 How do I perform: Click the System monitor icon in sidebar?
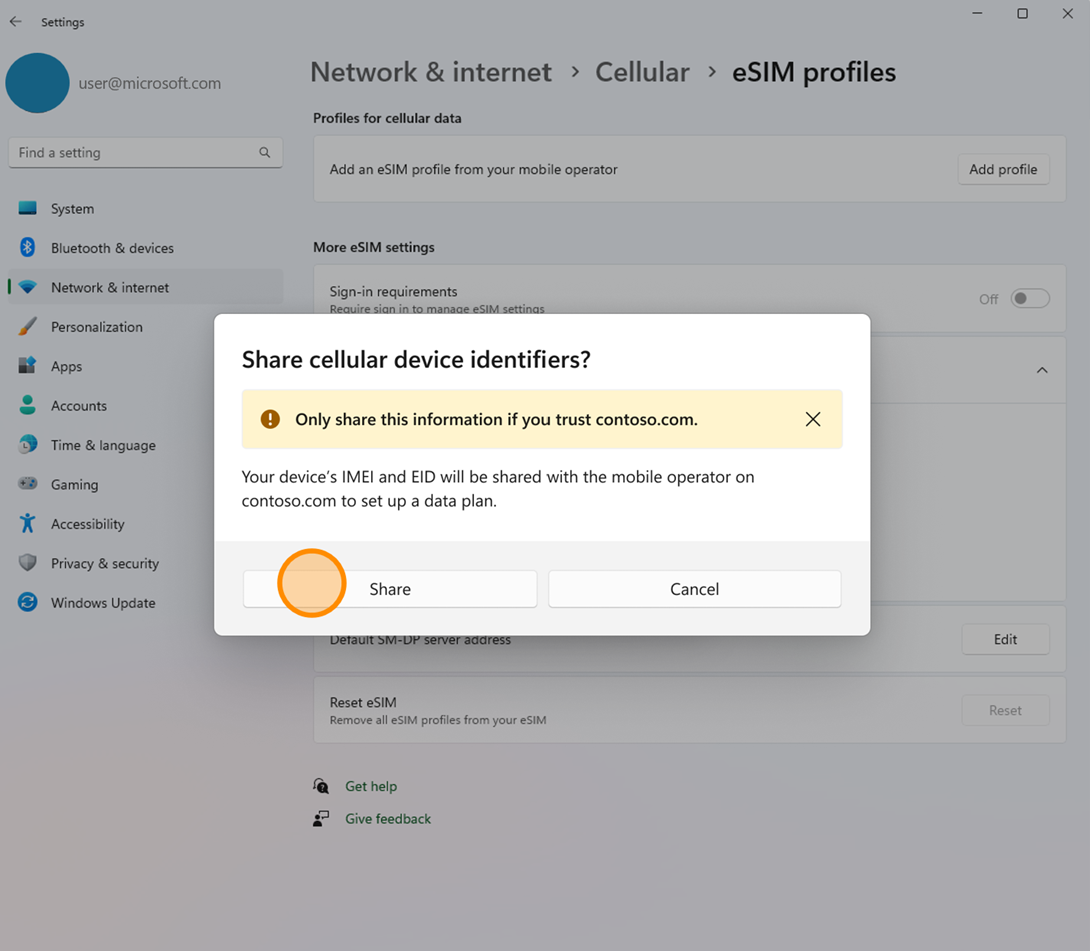[28, 209]
